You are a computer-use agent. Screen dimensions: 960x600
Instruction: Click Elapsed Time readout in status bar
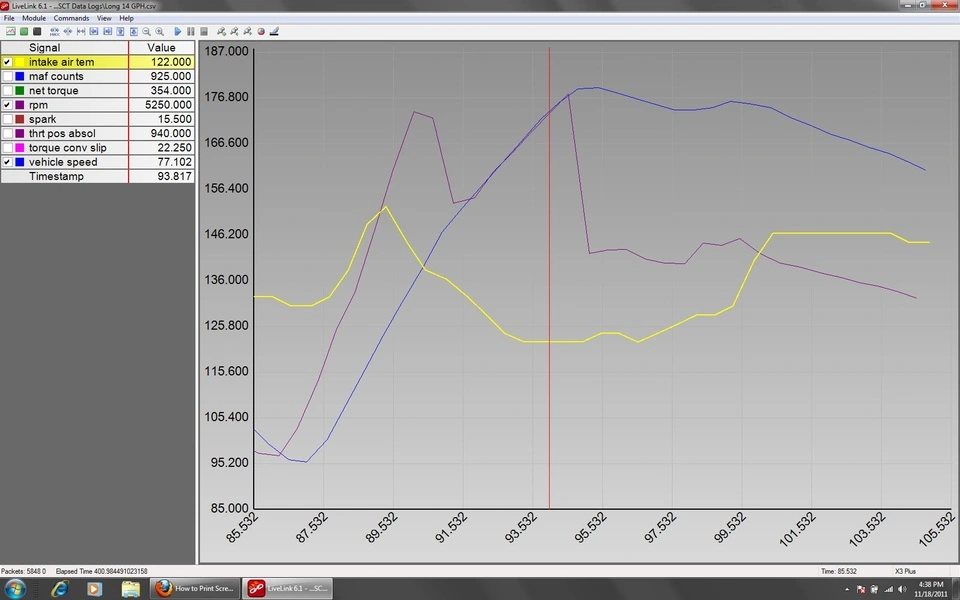click(x=102, y=571)
